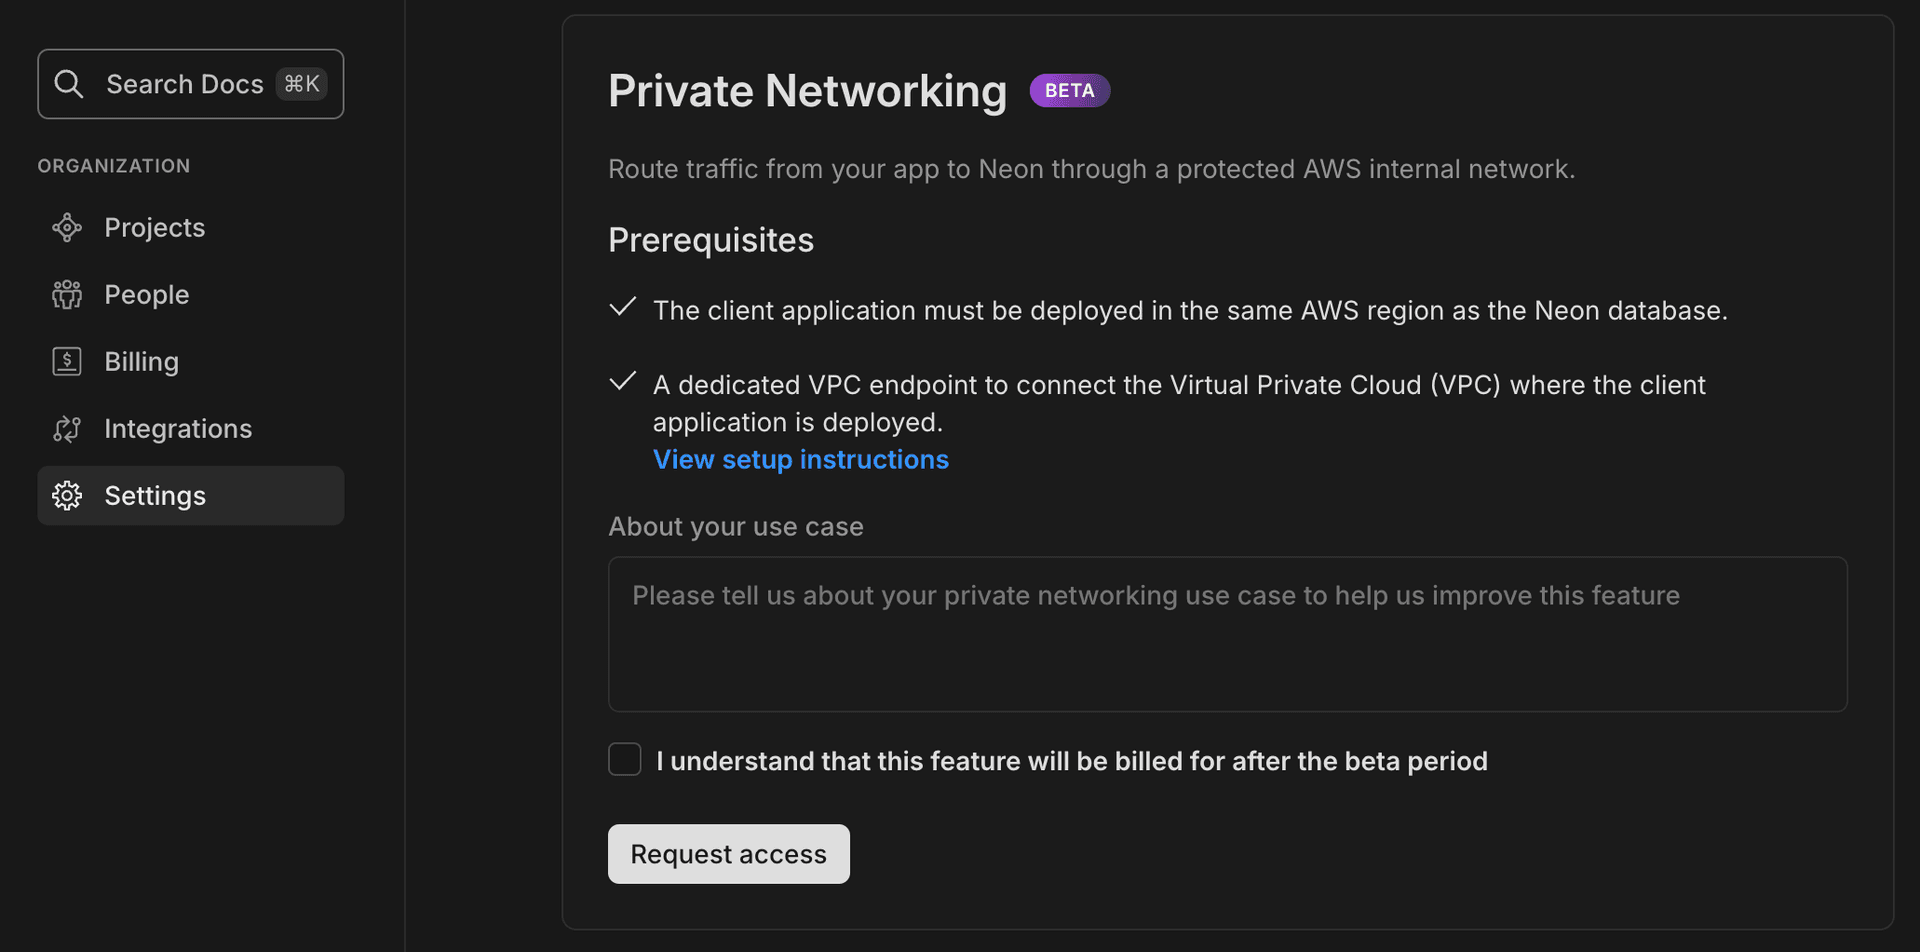This screenshot has width=1920, height=952.
Task: Click the checkmark beside the AWS region prerequisite
Action: 622,308
